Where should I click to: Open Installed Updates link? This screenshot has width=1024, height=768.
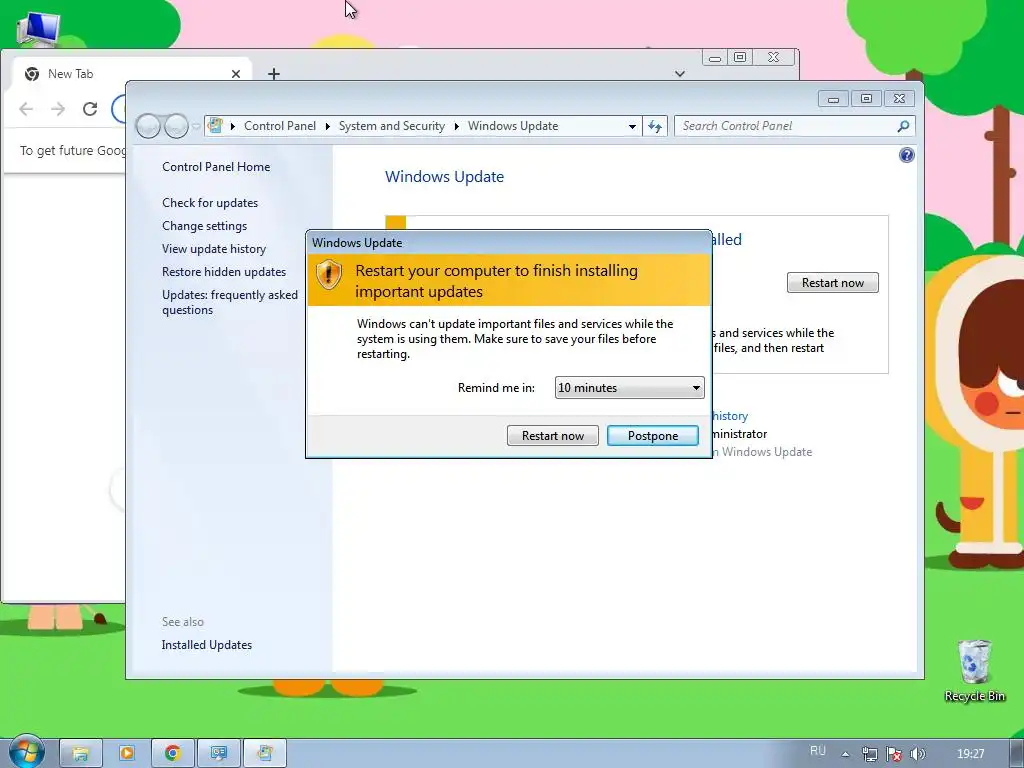pyautogui.click(x=206, y=645)
